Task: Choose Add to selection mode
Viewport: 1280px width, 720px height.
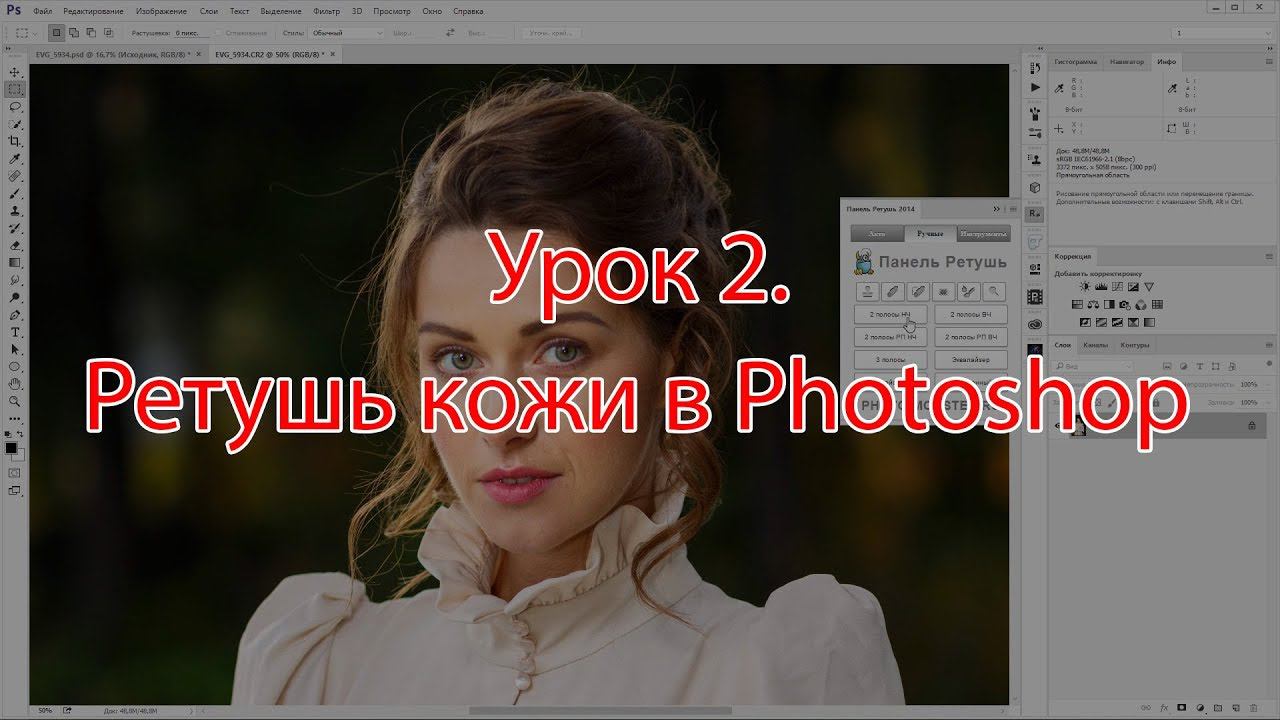Action: [73, 33]
